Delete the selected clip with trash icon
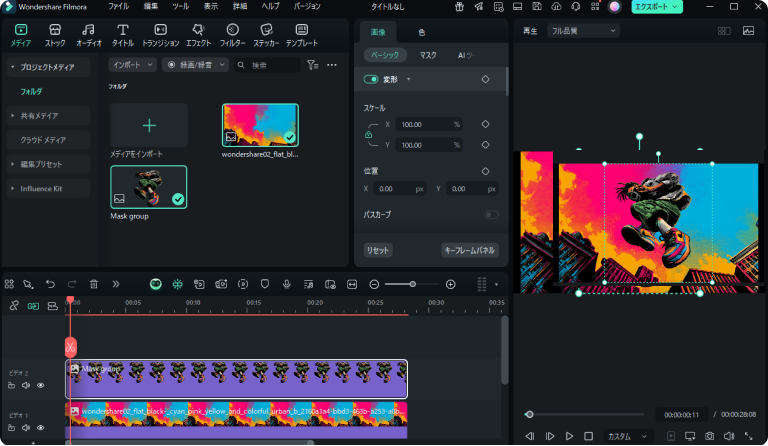Viewport: 768px width, 446px height. tap(94, 284)
